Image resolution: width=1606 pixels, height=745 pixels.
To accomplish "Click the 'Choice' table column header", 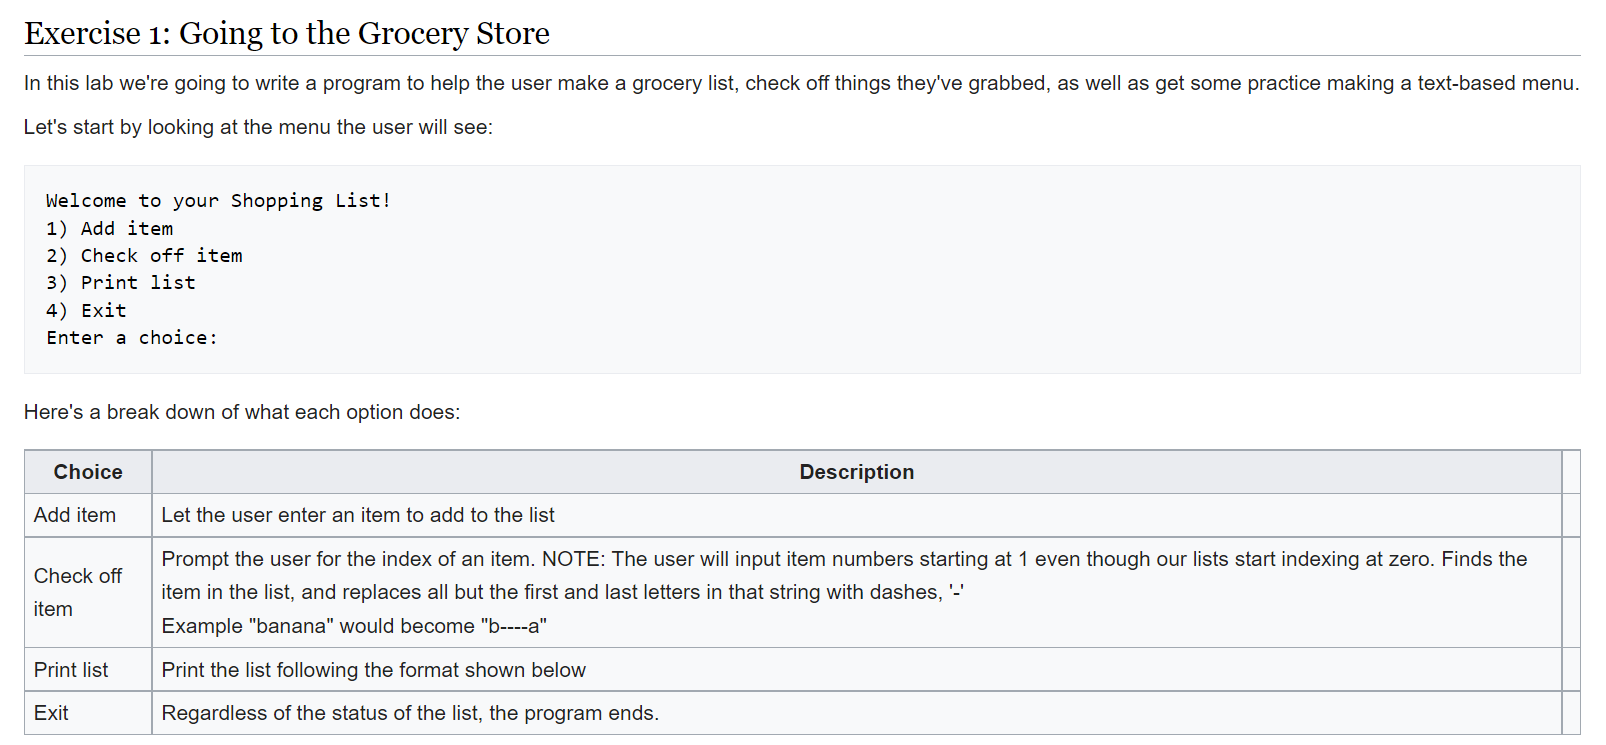I will click(88, 472).
